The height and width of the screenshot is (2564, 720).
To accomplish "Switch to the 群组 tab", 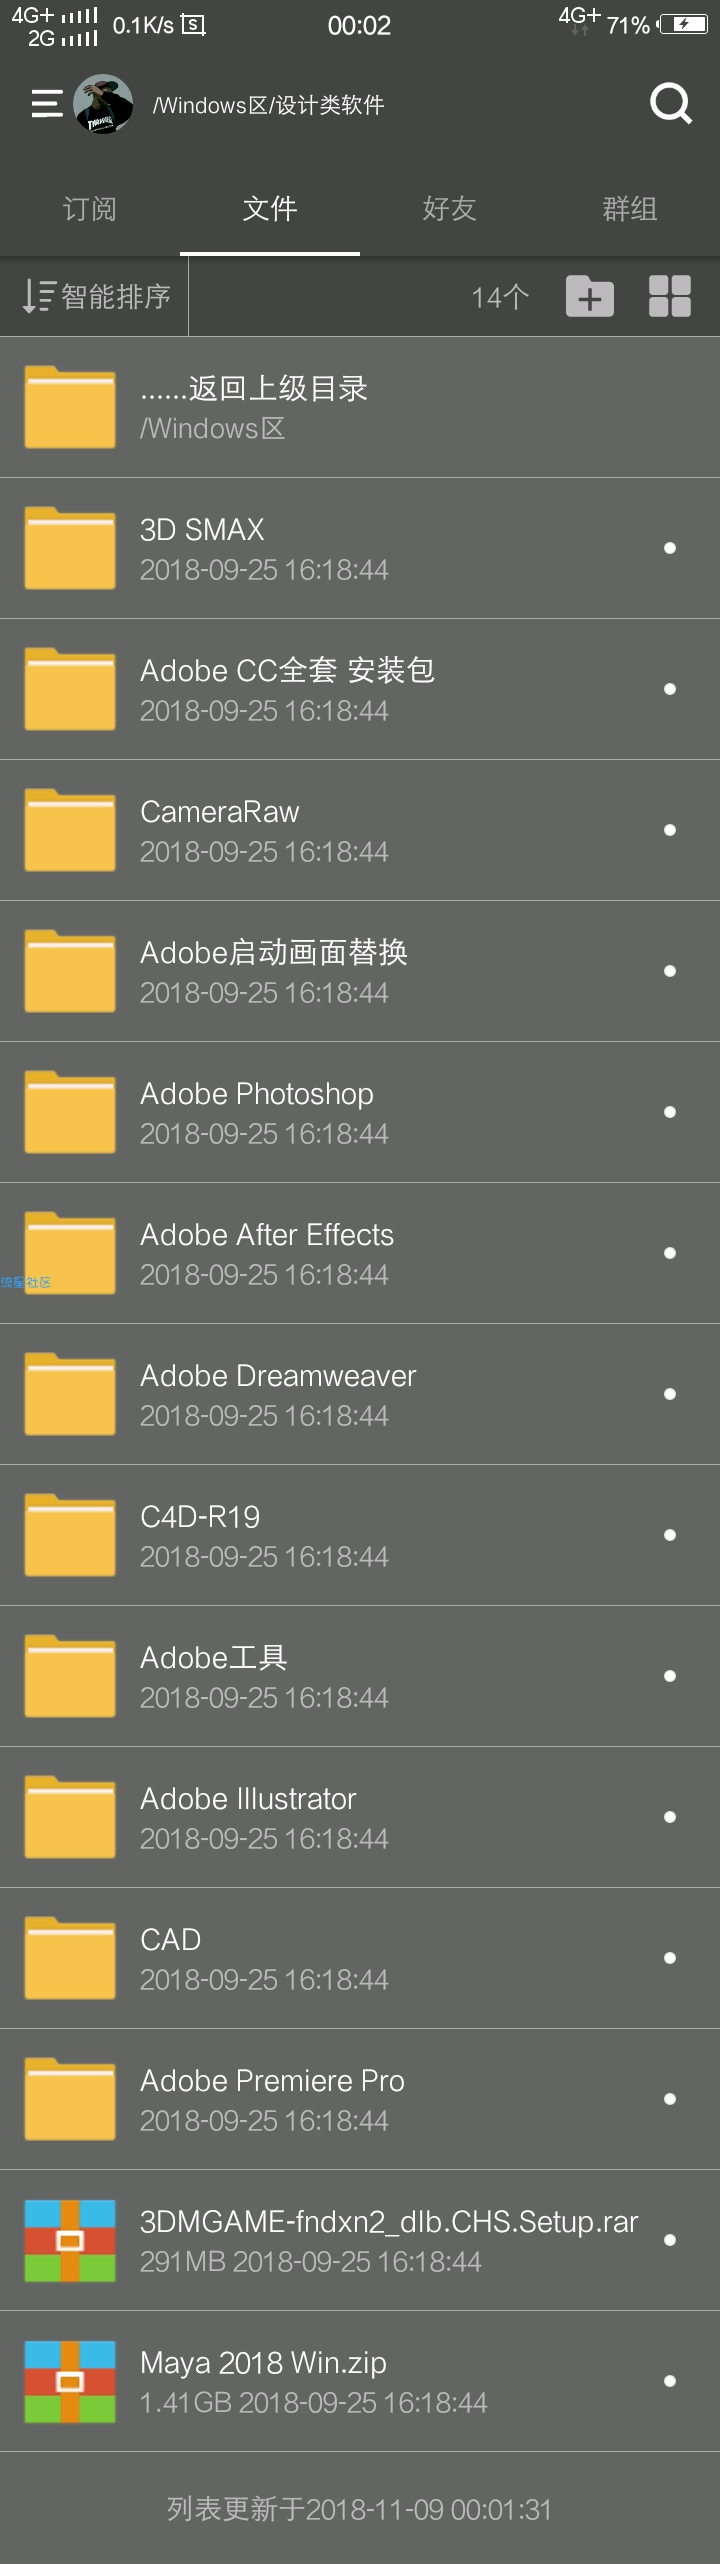I will 630,209.
